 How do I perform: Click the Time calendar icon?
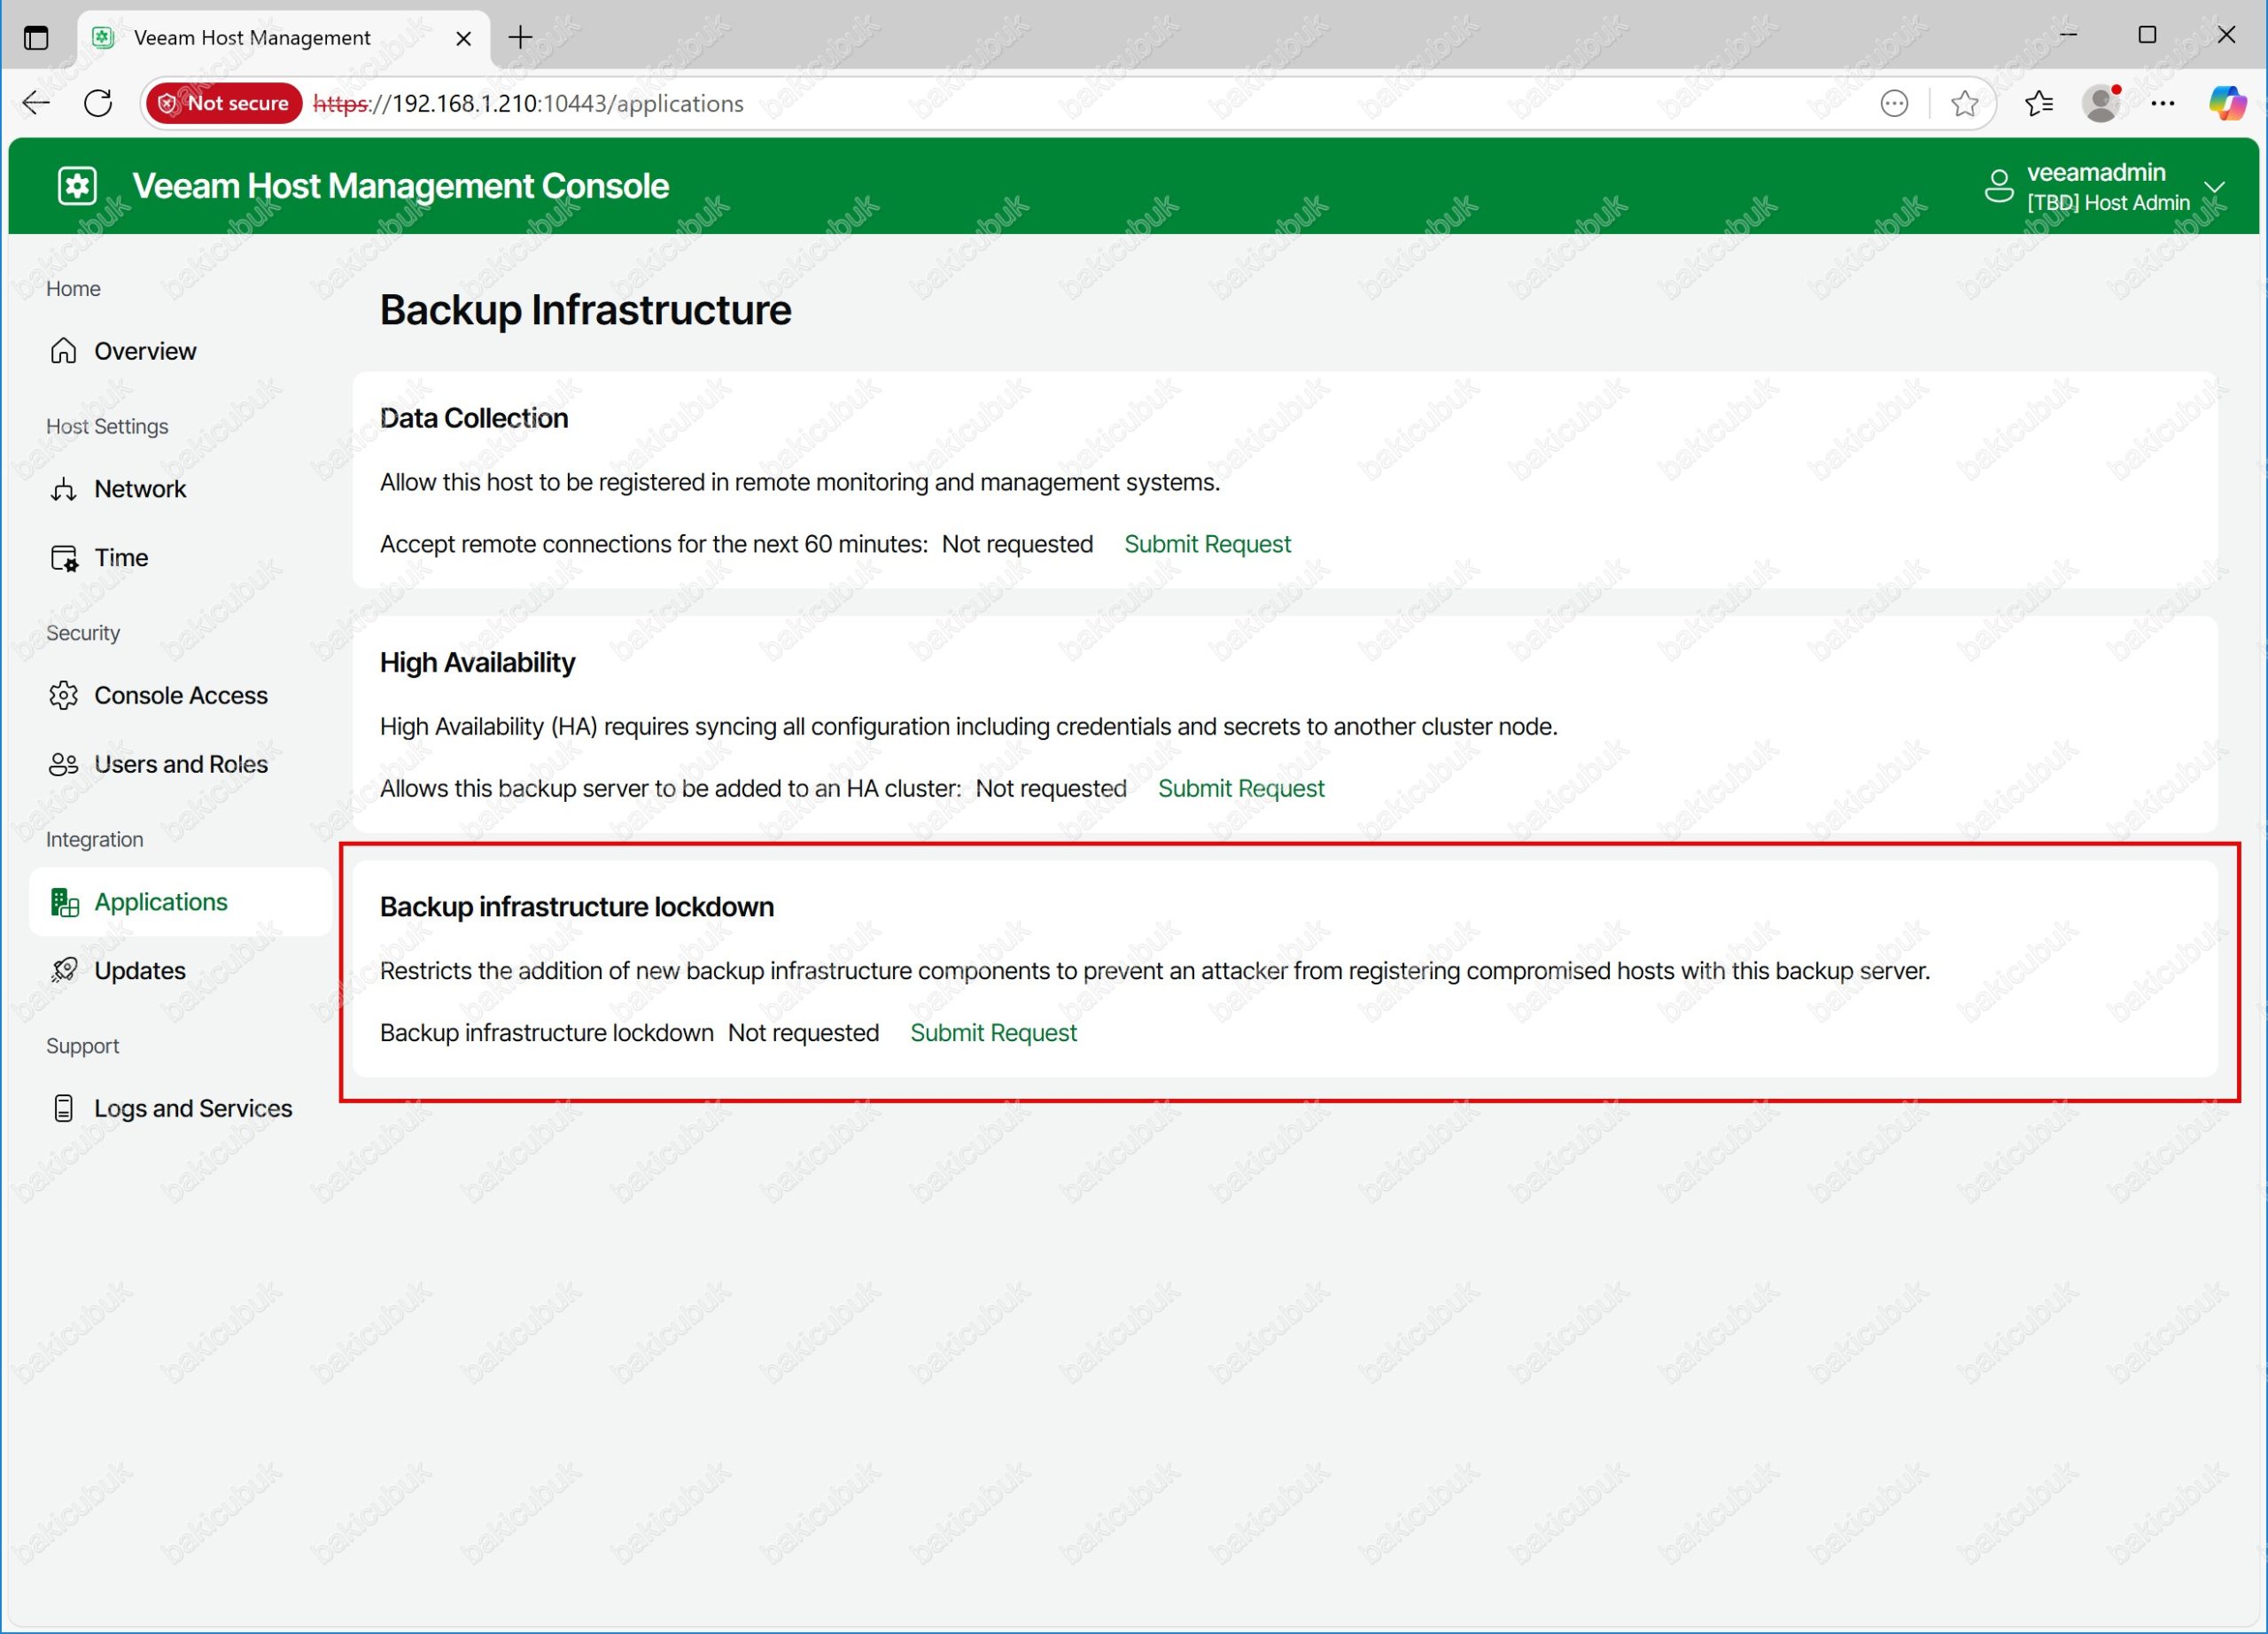click(64, 558)
